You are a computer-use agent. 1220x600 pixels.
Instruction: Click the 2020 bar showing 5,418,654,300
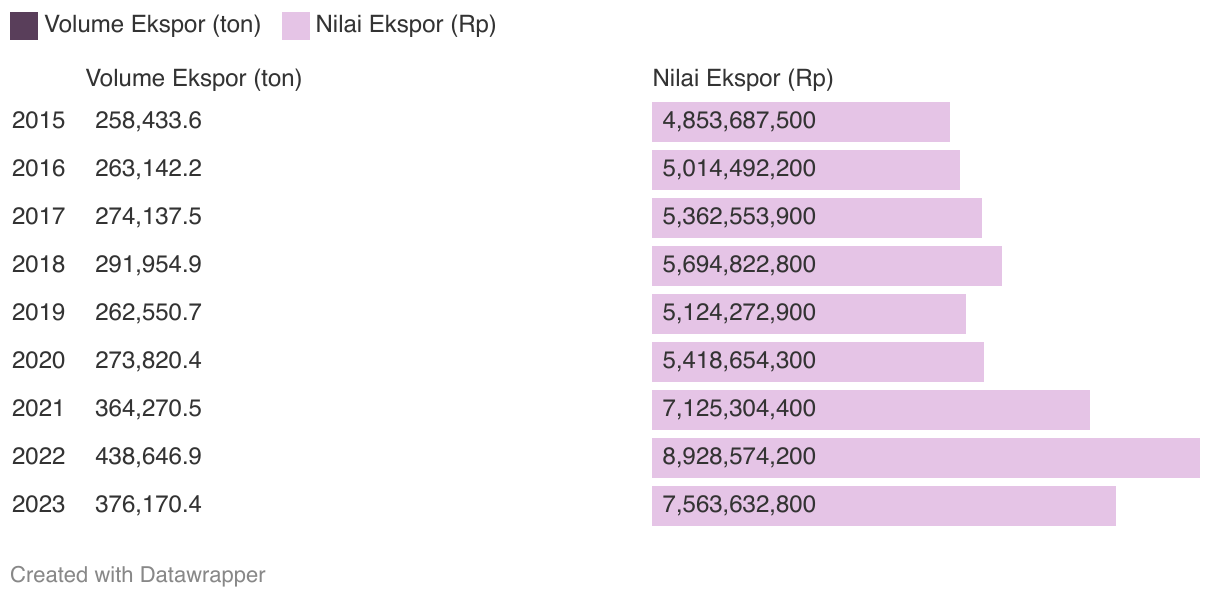point(818,362)
